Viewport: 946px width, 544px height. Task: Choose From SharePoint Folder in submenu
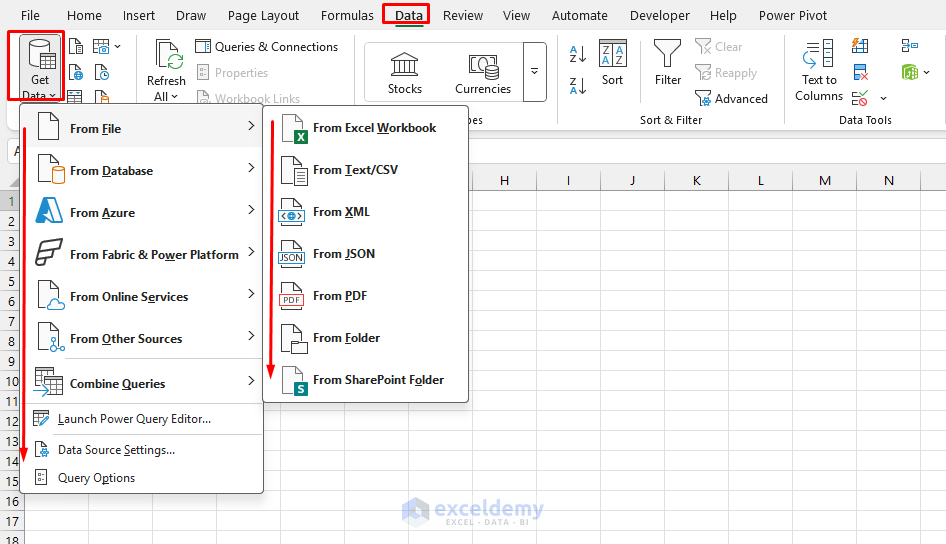tap(366, 380)
